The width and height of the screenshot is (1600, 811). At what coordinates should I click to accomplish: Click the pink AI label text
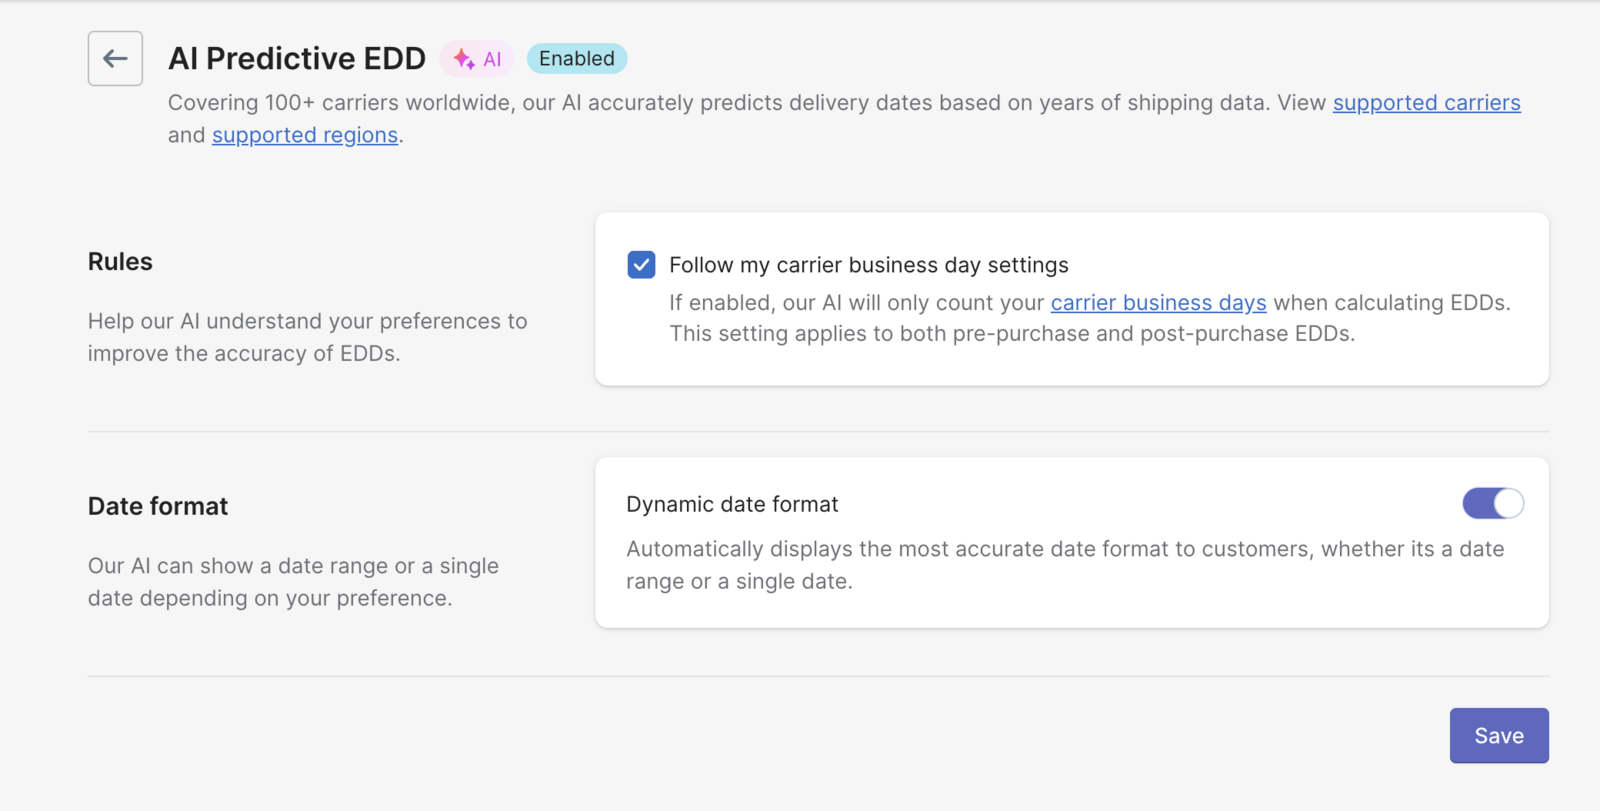tap(492, 60)
